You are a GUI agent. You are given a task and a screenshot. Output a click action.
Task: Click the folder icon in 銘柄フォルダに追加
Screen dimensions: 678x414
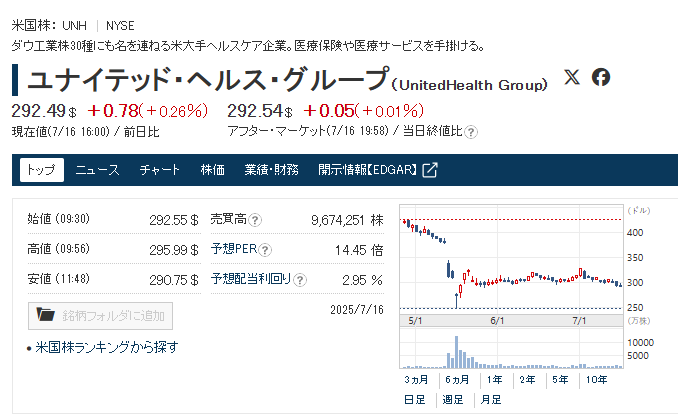pyautogui.click(x=45, y=315)
